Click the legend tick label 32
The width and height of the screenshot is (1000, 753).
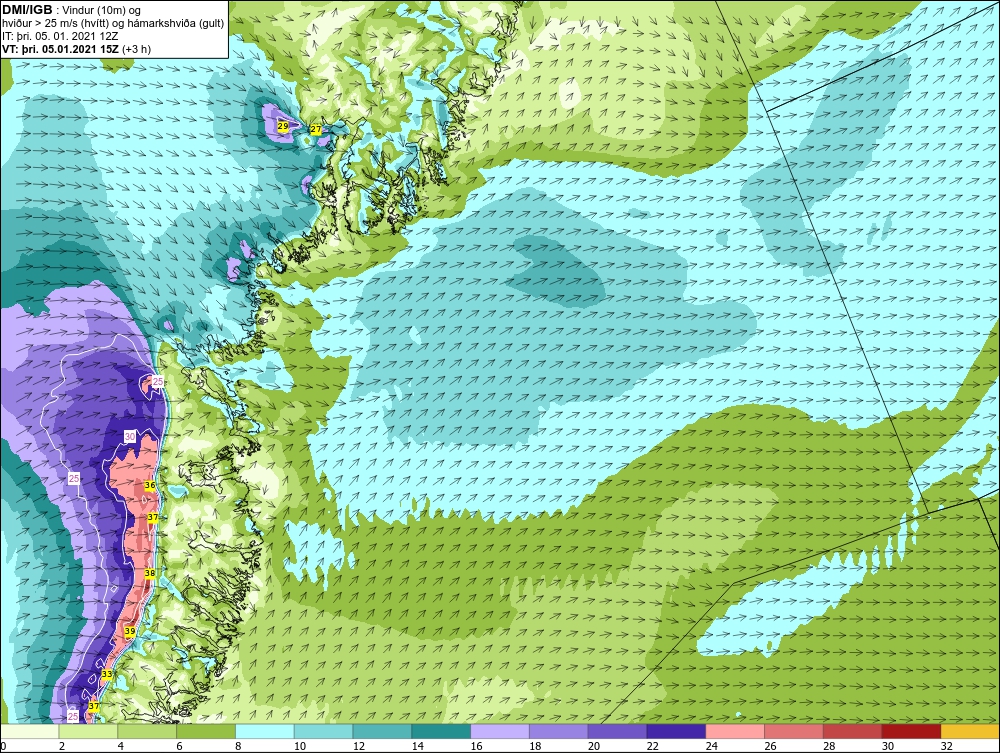coord(946,746)
